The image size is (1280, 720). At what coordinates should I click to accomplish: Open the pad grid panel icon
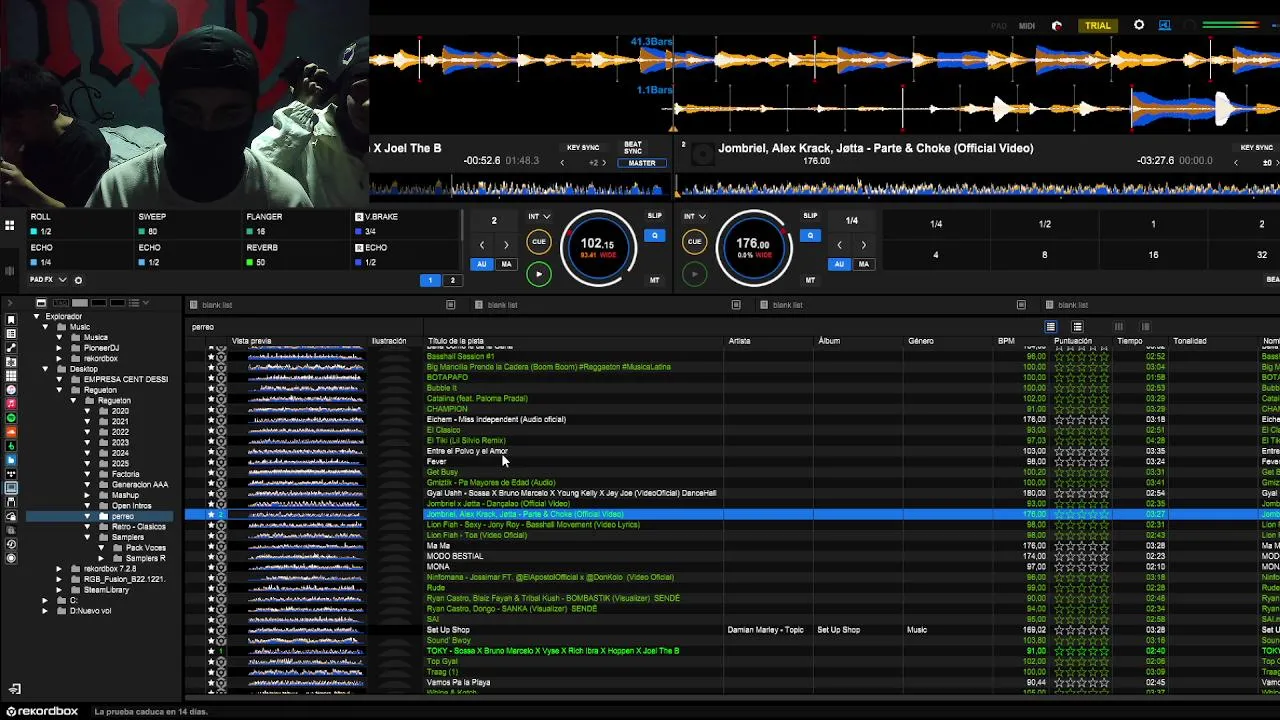[x=10, y=226]
